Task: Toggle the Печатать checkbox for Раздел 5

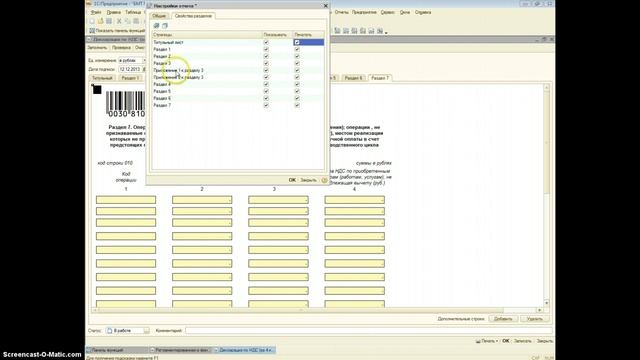Action: tap(297, 91)
